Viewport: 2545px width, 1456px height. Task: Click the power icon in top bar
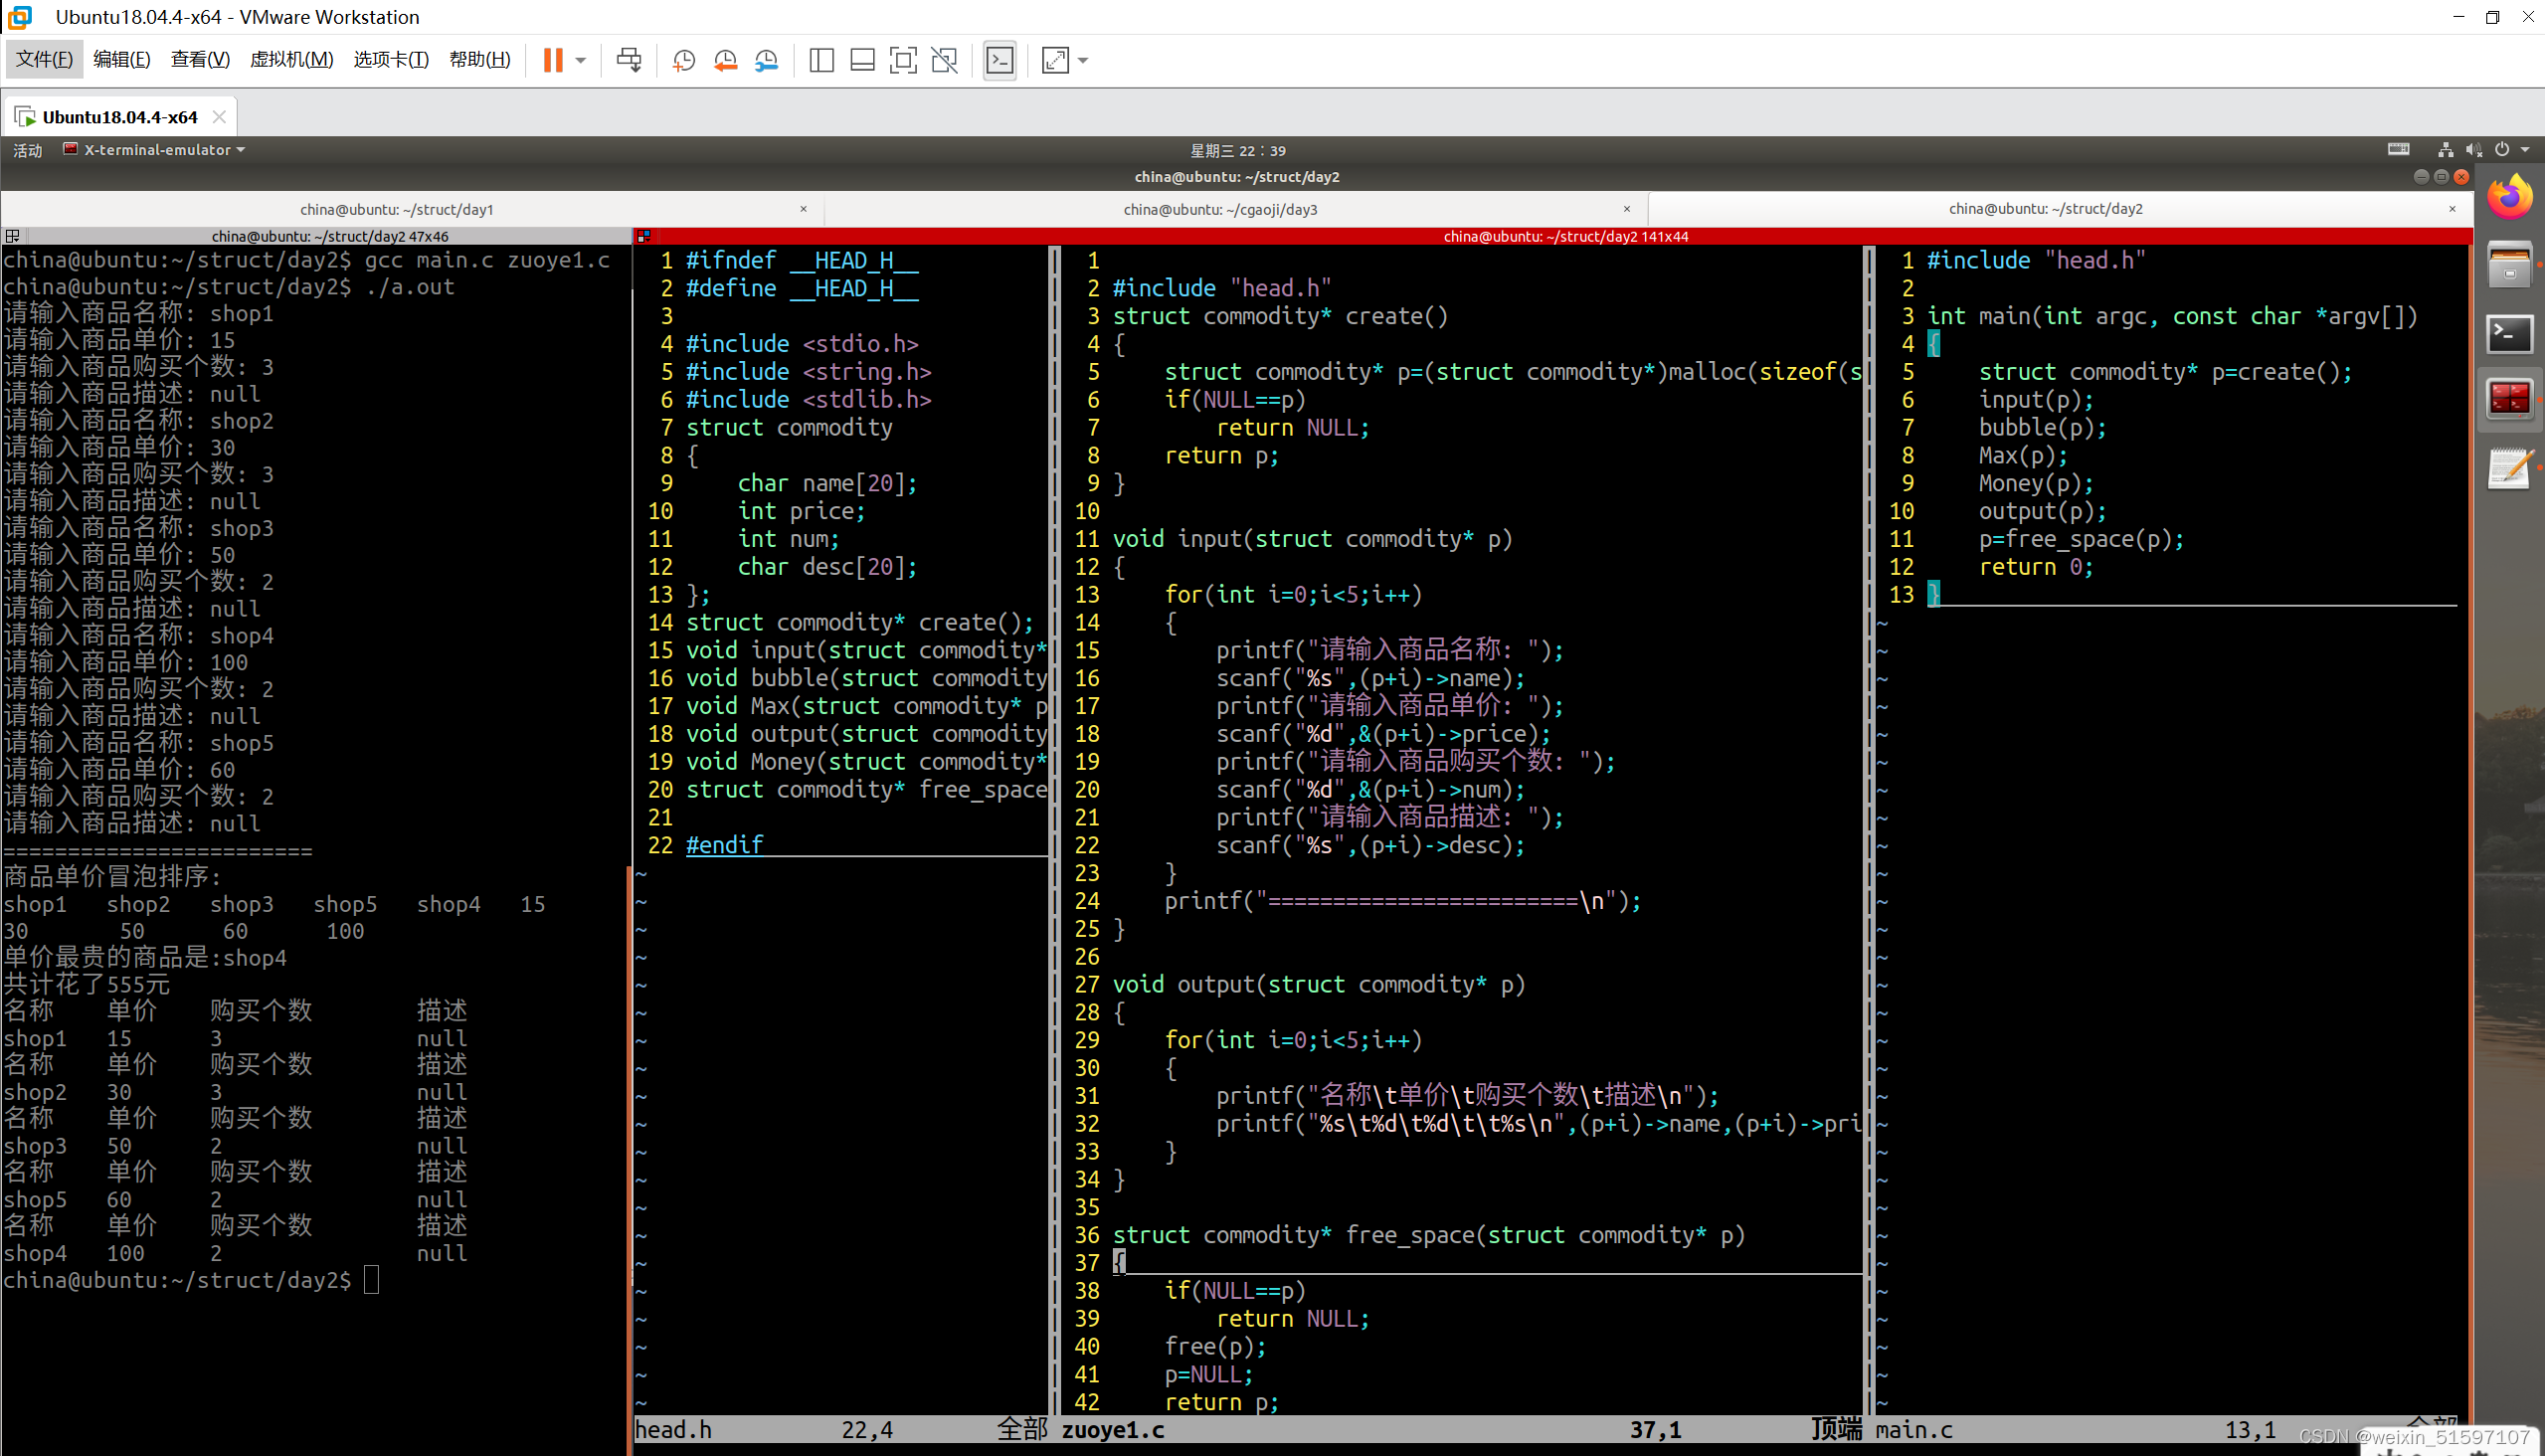[2502, 150]
